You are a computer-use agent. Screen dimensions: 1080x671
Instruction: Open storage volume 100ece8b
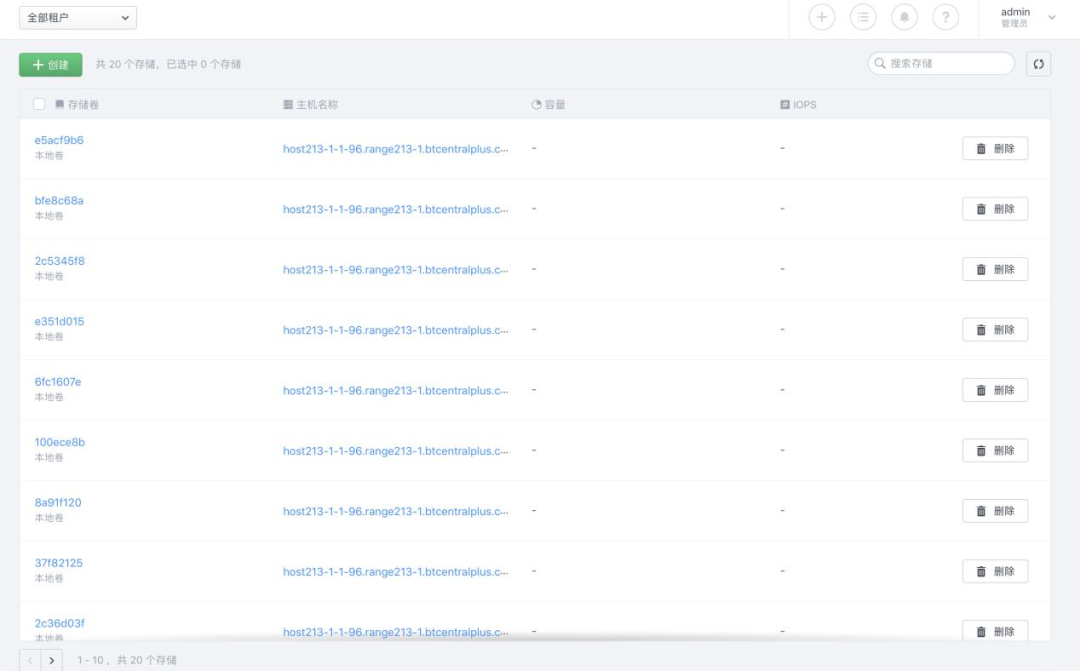(x=60, y=442)
